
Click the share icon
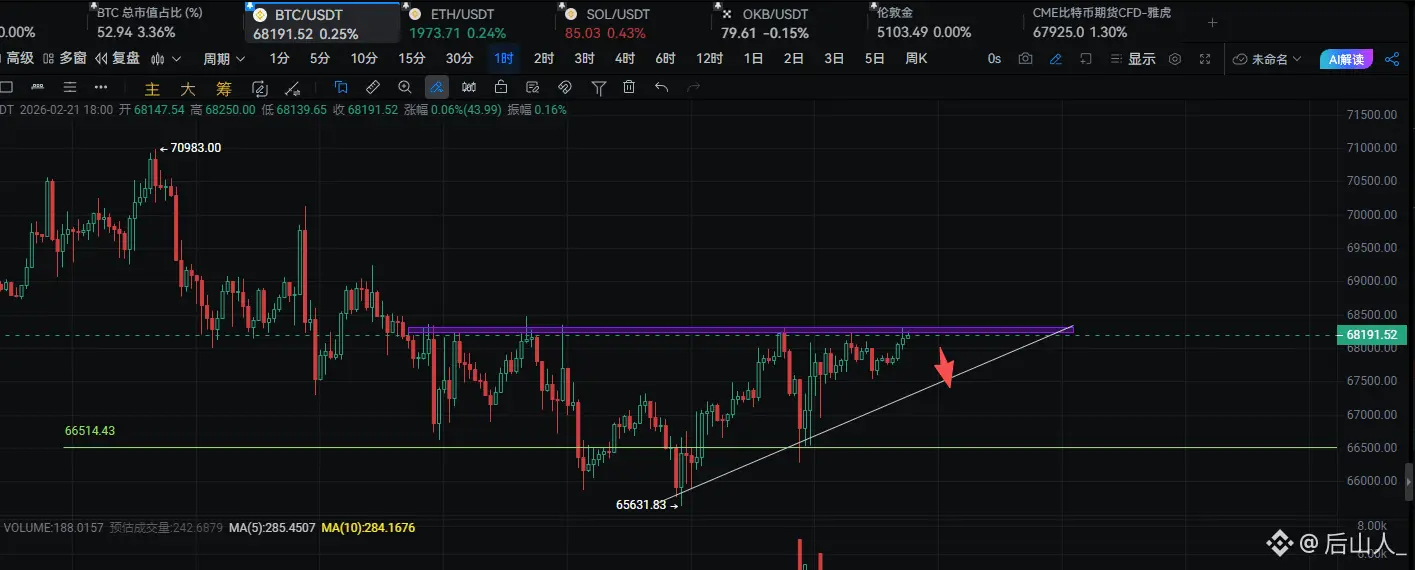(x=1392, y=59)
